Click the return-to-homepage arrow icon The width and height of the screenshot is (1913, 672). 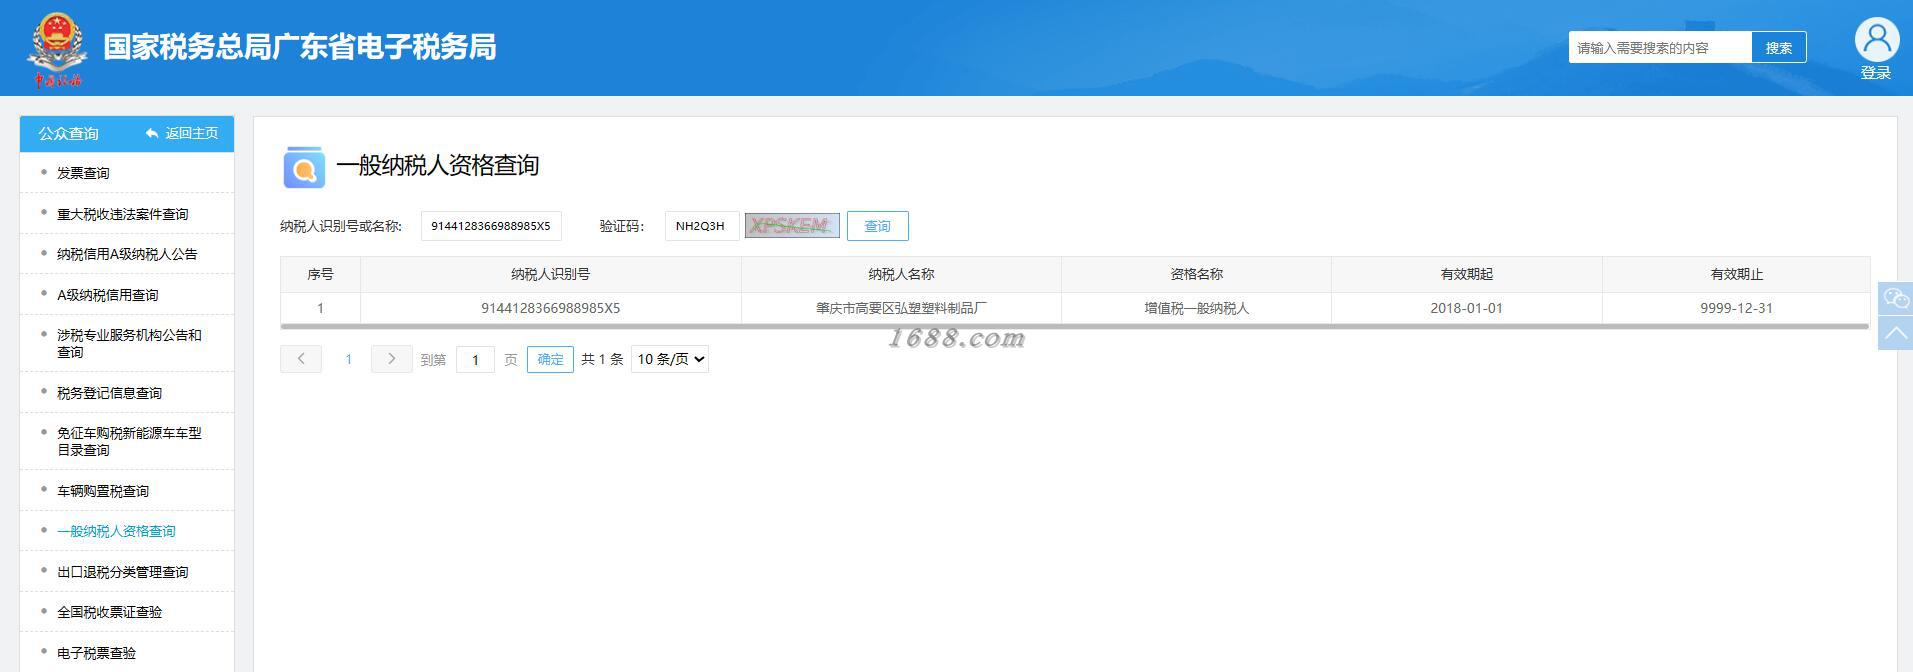point(152,133)
